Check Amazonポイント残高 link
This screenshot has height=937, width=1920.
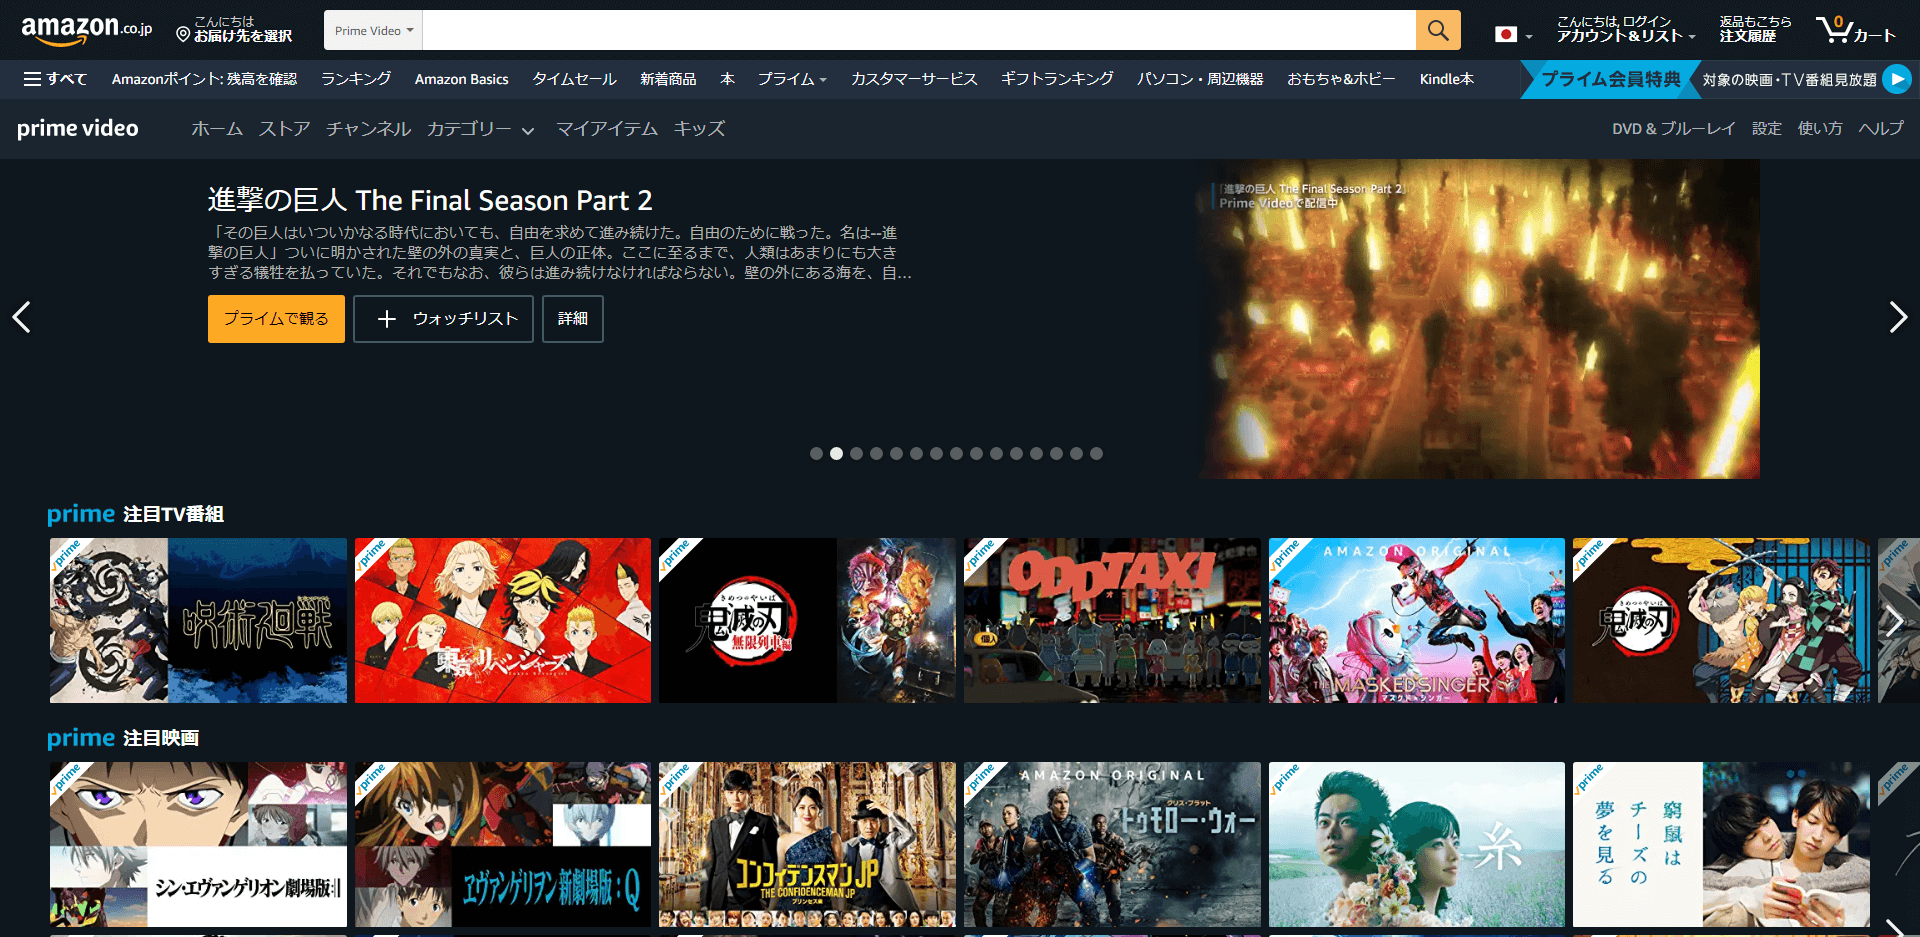[x=204, y=79]
